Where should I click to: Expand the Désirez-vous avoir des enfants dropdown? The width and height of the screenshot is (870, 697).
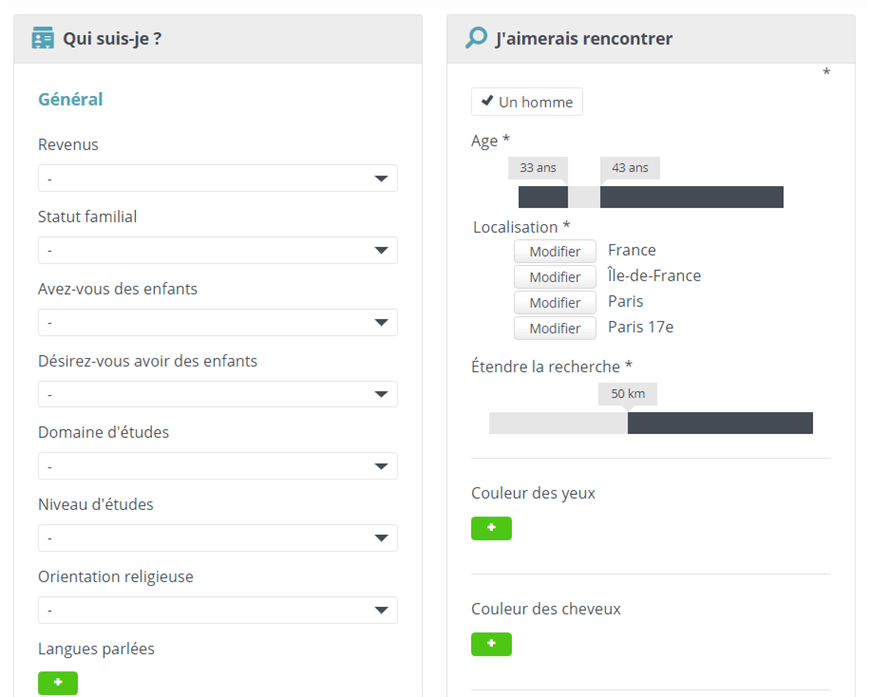click(218, 394)
